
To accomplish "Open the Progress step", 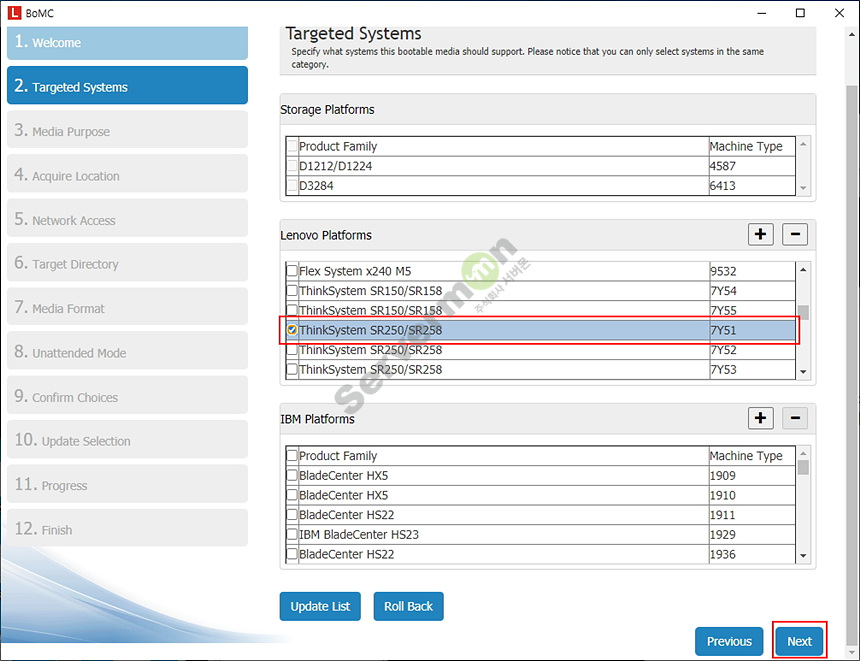I will click(x=127, y=484).
